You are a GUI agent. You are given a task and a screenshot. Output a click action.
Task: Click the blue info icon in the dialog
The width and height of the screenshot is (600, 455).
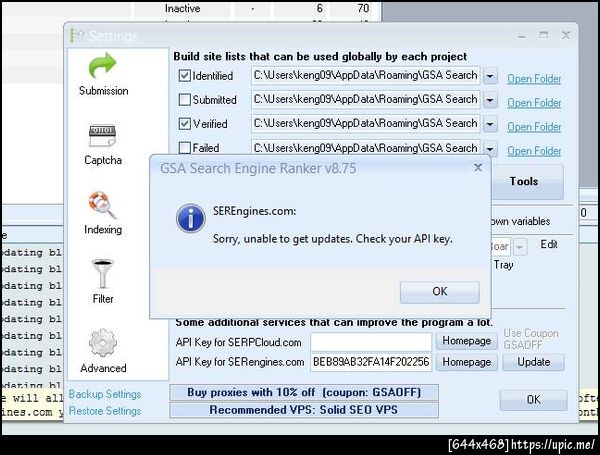pos(191,218)
